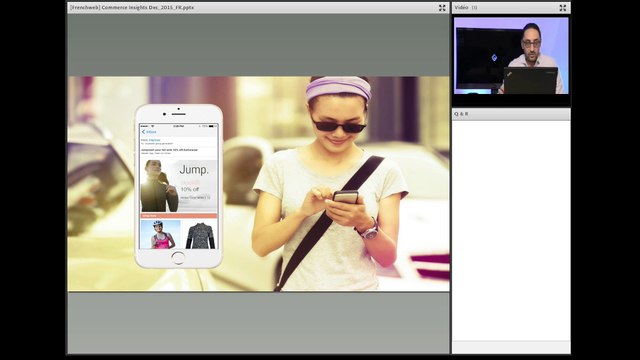Expand the presentation pod to full screen

[x=442, y=8]
